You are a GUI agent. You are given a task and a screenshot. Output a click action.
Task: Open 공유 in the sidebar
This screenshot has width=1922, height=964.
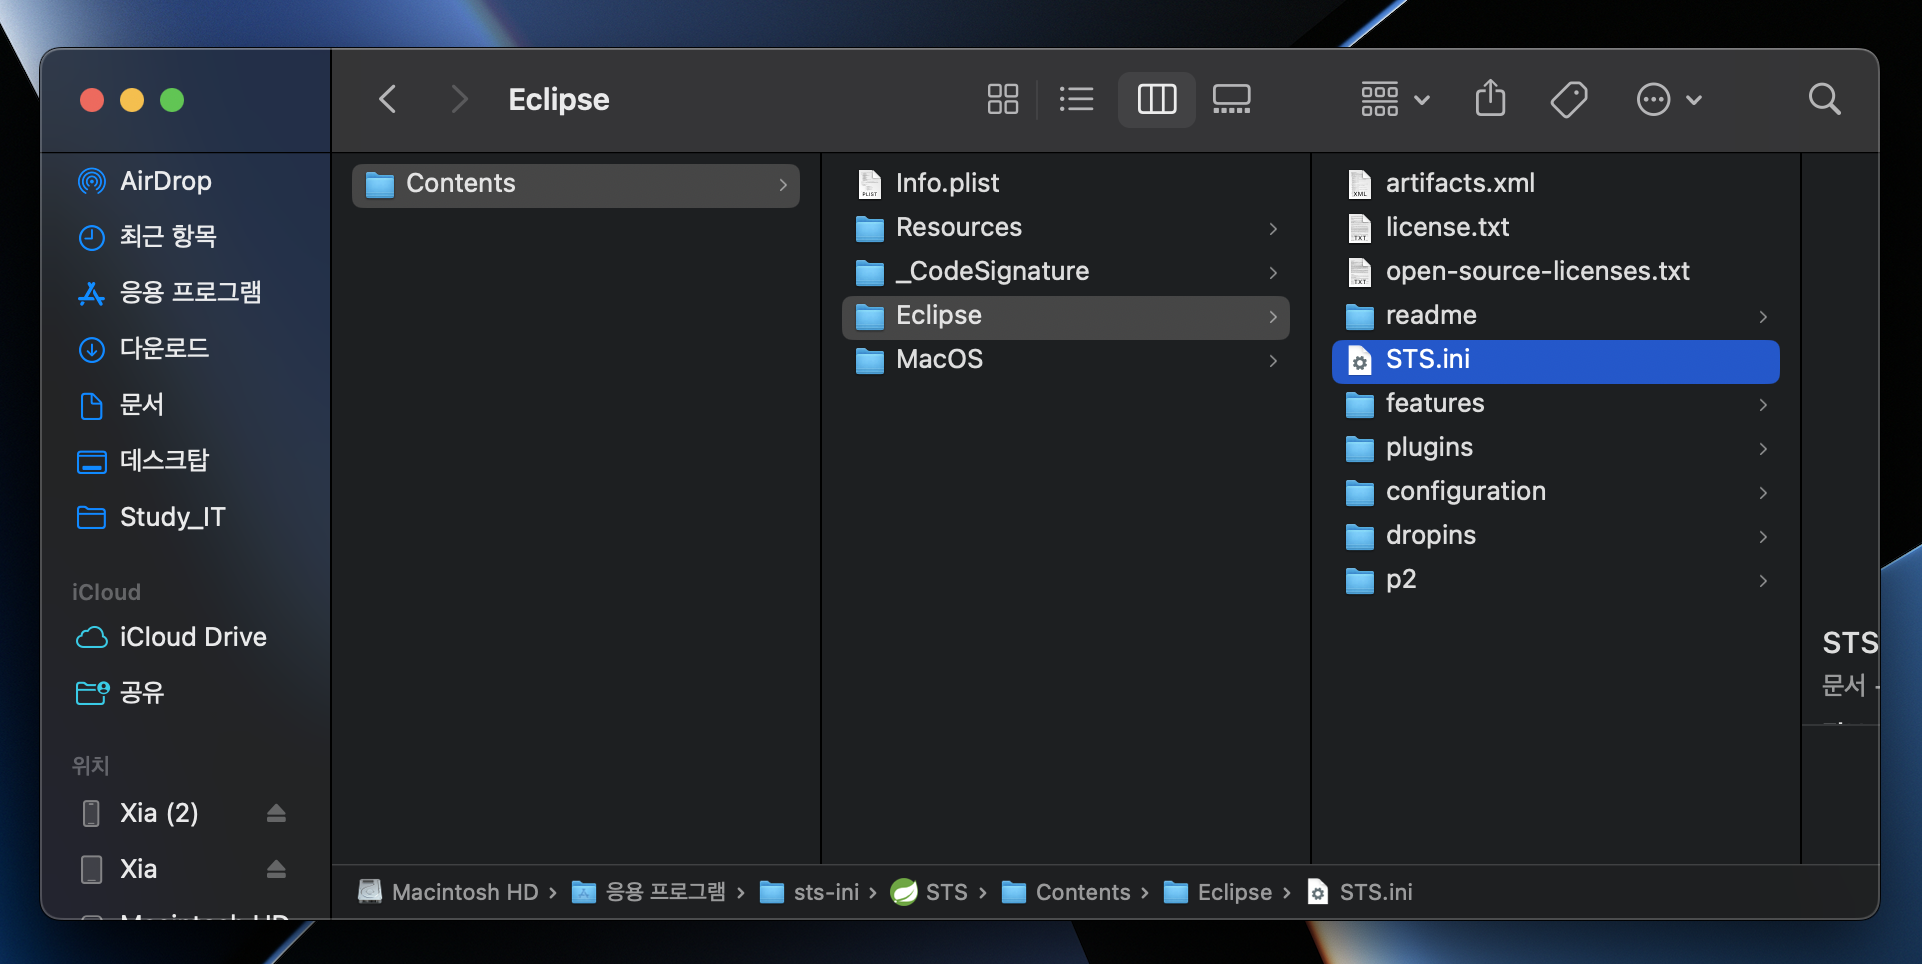[141, 693]
